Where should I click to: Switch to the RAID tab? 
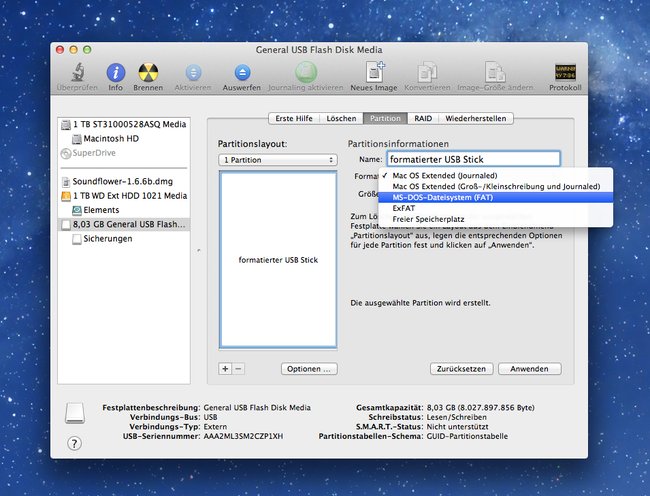coord(423,119)
